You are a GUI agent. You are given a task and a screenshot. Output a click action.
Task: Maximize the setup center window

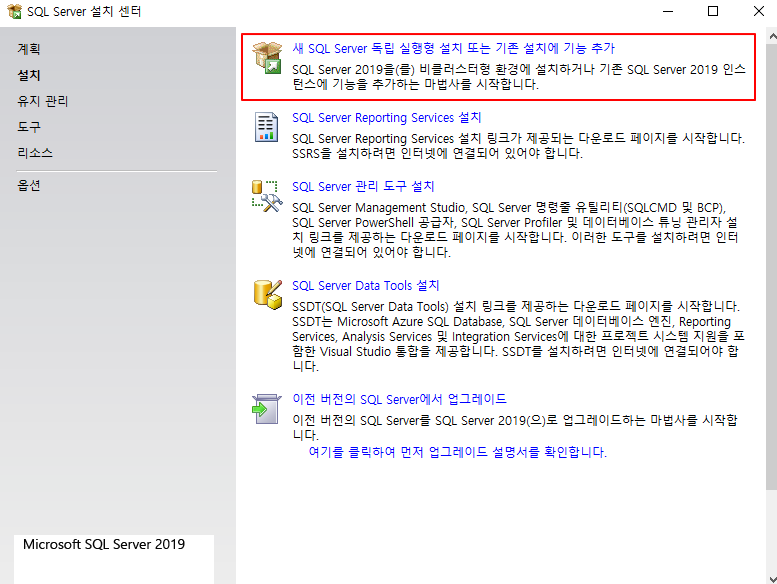713,11
